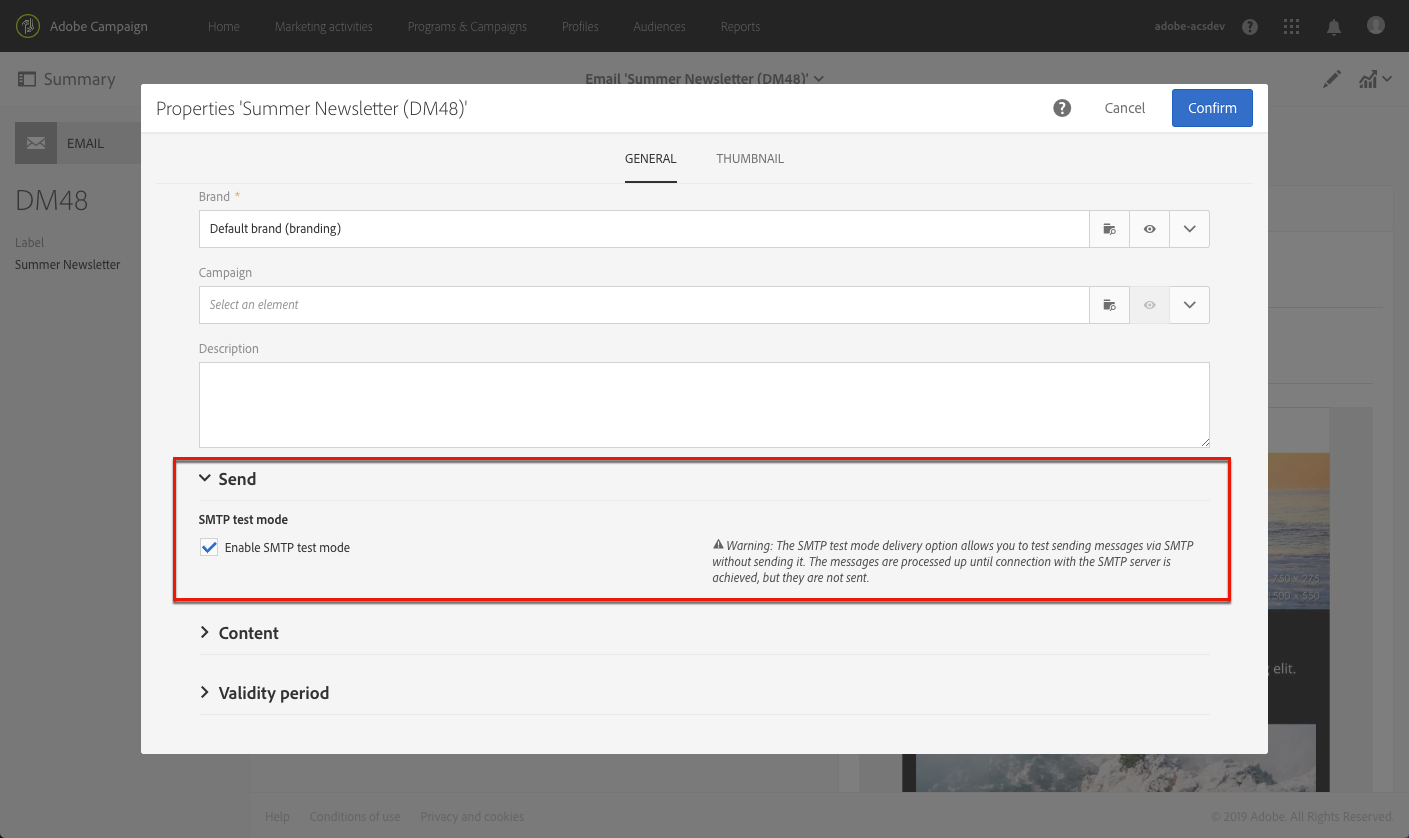
Task: Focus the Brand input field
Action: point(644,229)
